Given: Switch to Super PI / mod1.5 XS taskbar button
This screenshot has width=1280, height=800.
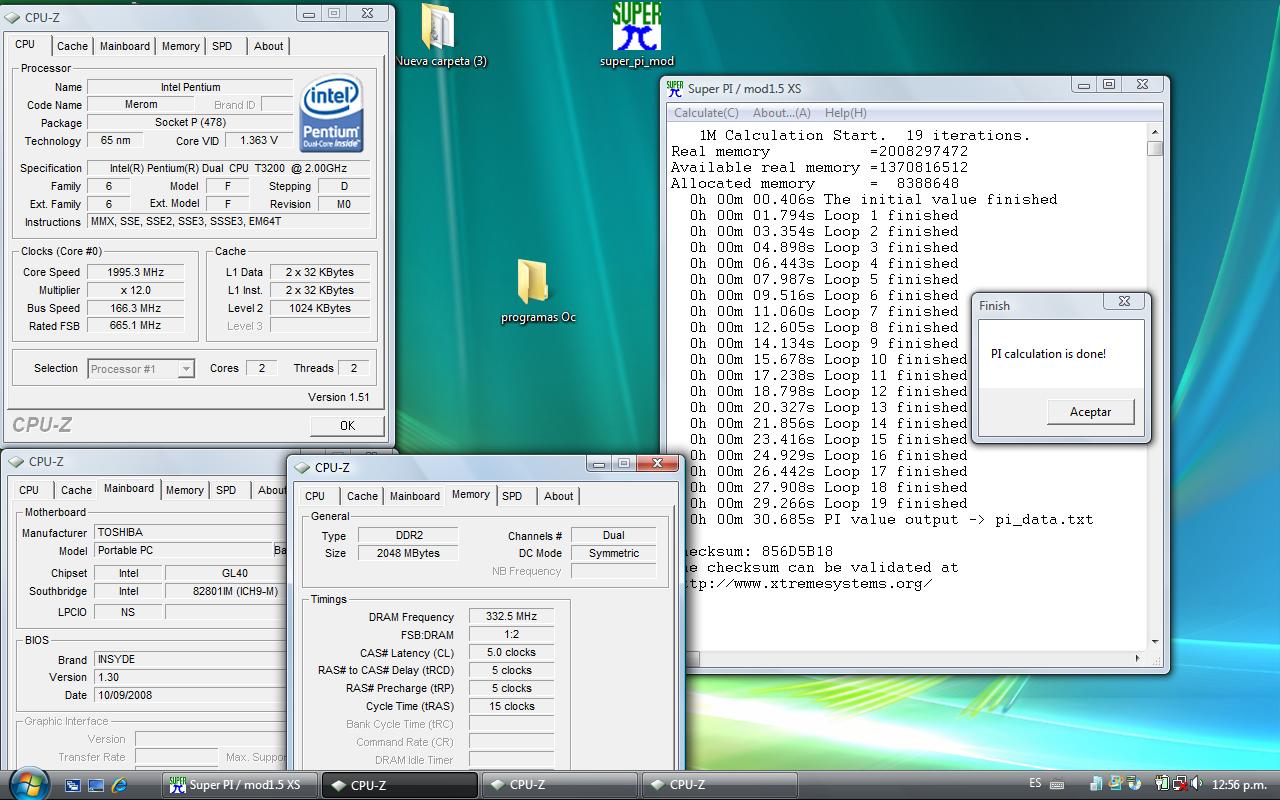Looking at the screenshot, I should coord(239,785).
